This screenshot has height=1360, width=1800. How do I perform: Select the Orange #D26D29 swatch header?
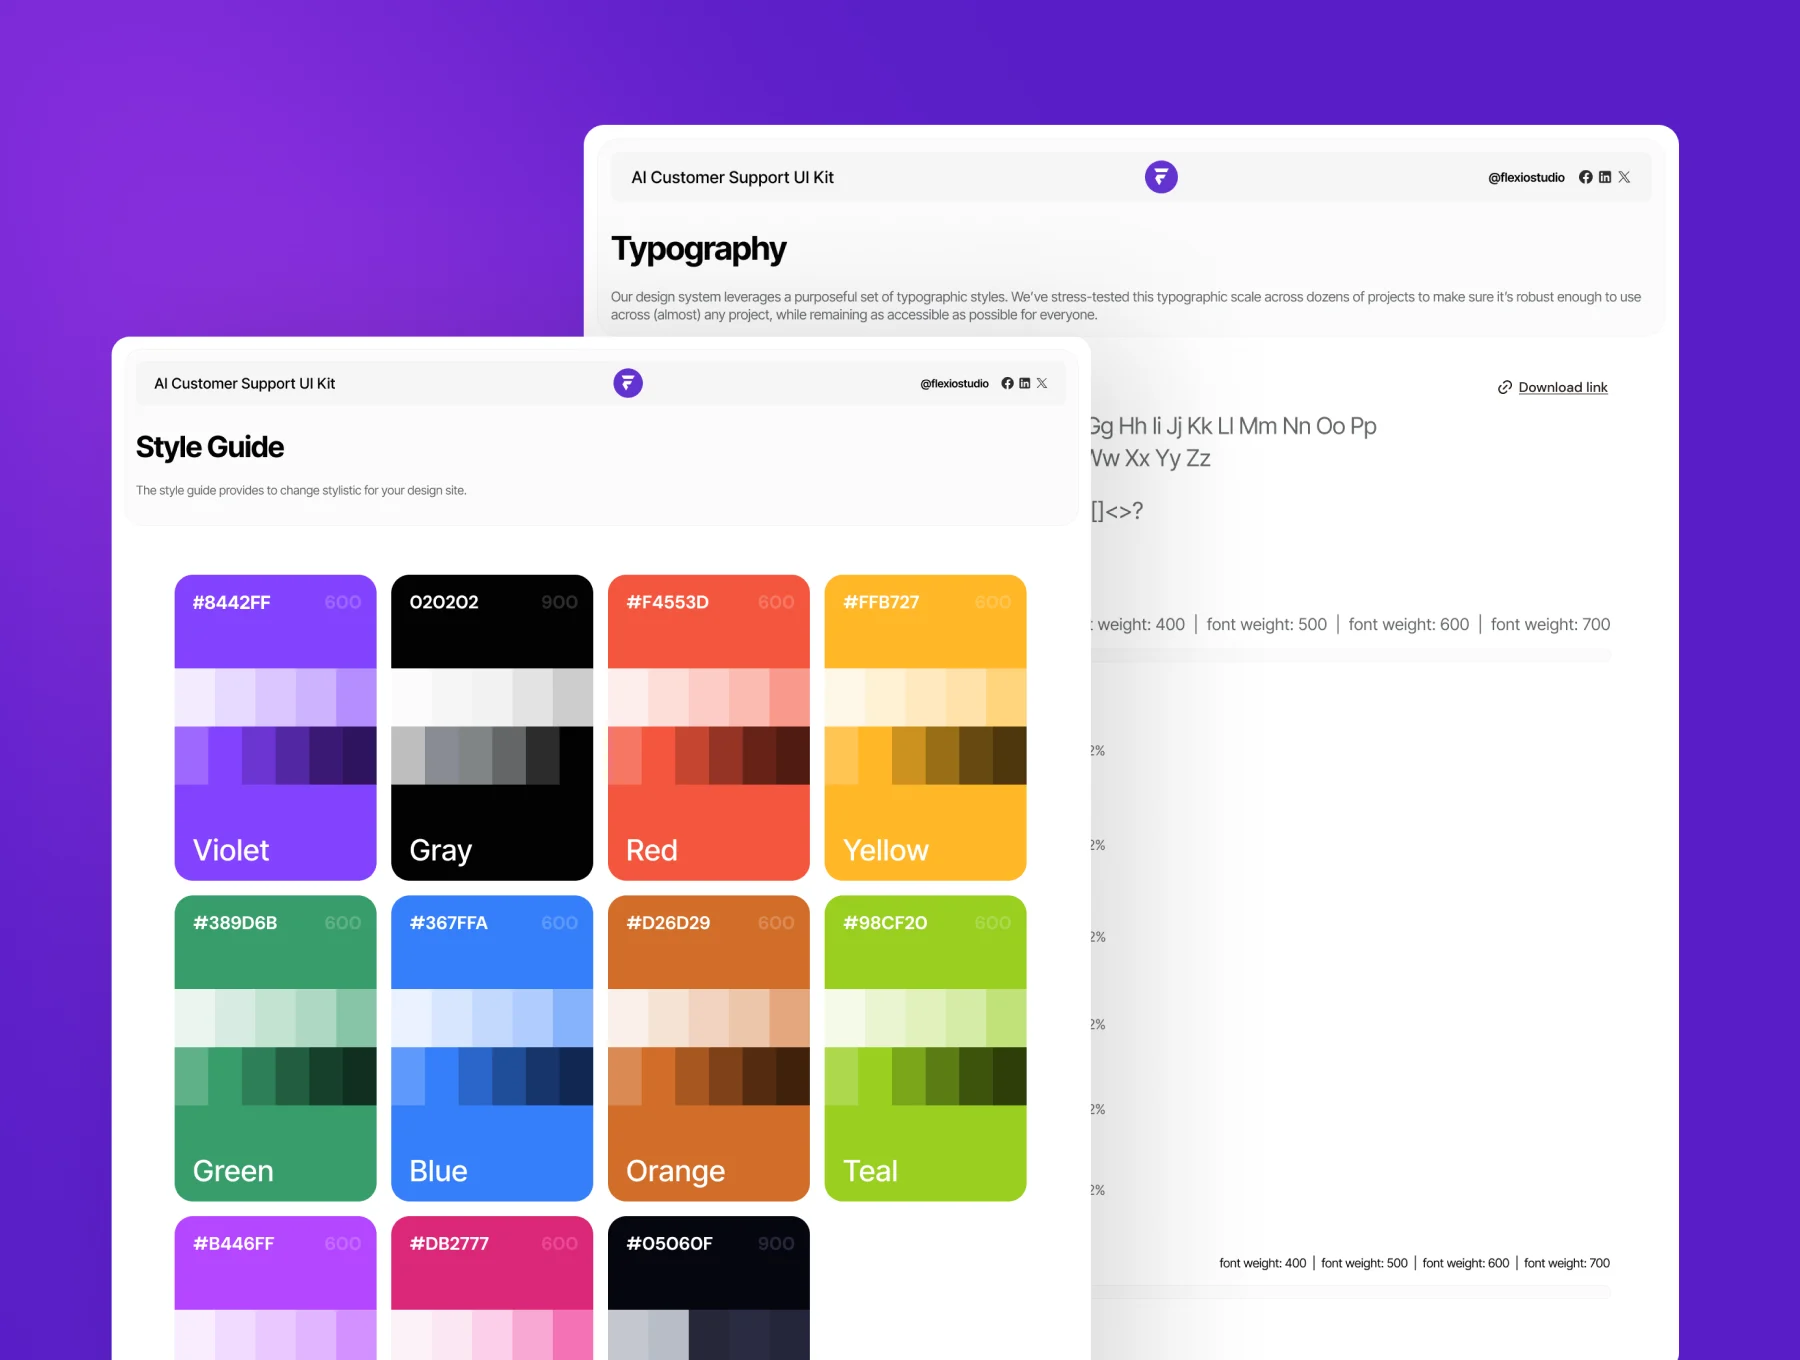pyautogui.click(x=709, y=942)
